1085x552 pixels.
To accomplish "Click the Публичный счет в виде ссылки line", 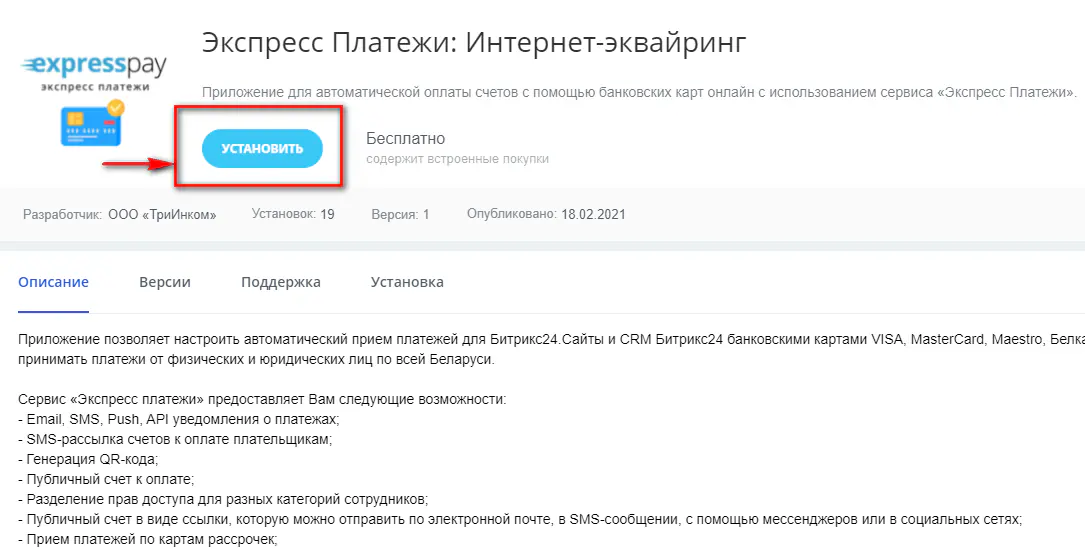I will tap(520, 519).
